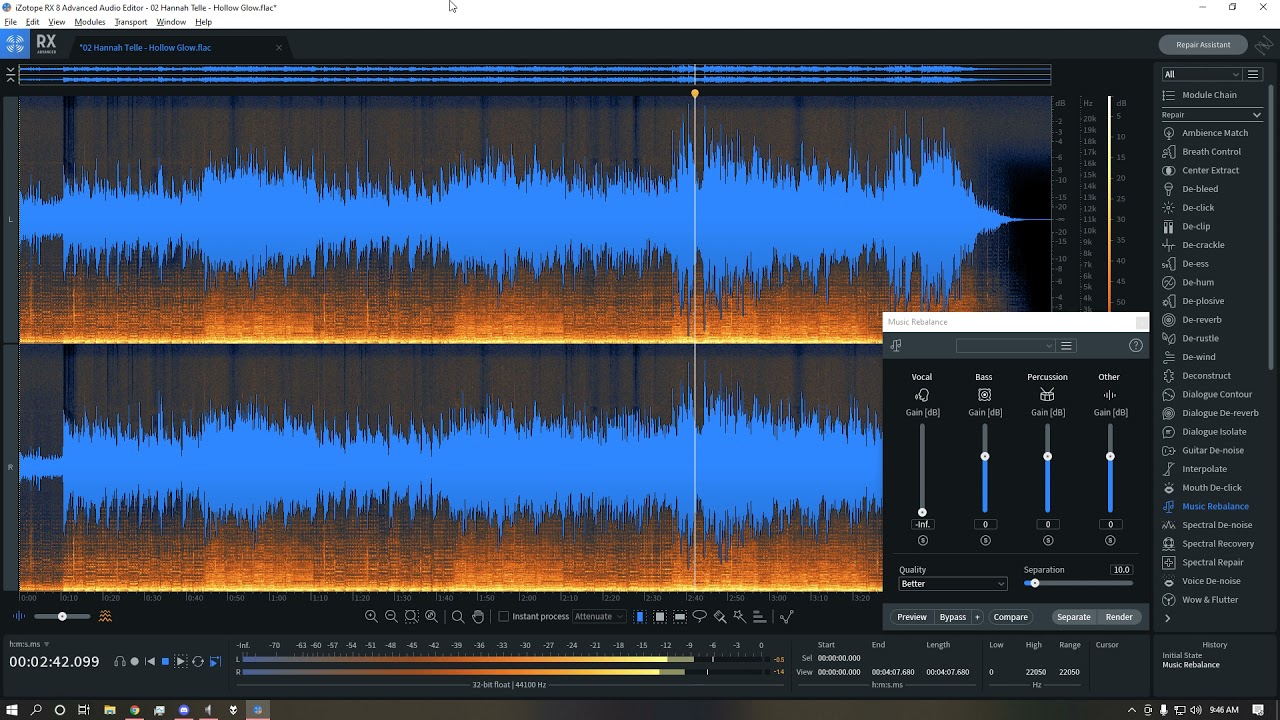The image size is (1280, 720).
Task: Open module list view options menu
Action: [x=1253, y=74]
